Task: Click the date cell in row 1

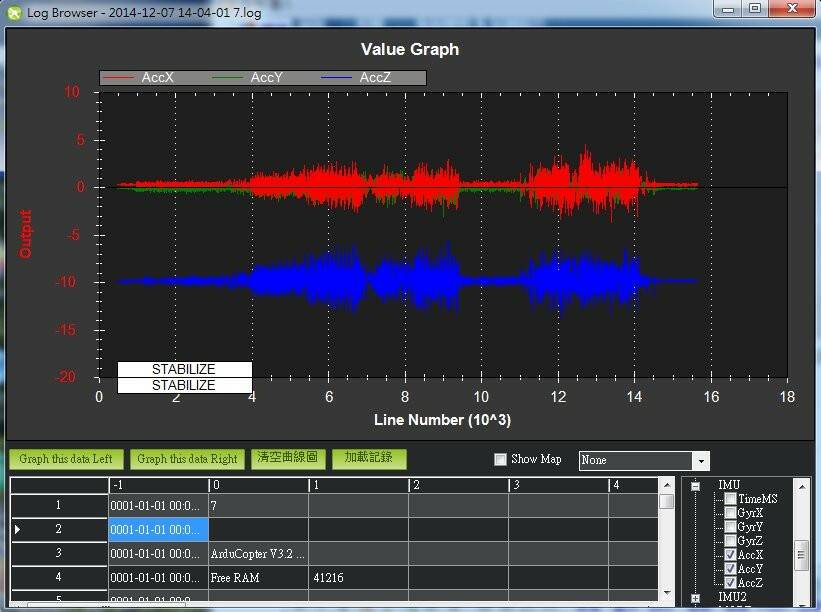Action: pyautogui.click(x=158, y=506)
